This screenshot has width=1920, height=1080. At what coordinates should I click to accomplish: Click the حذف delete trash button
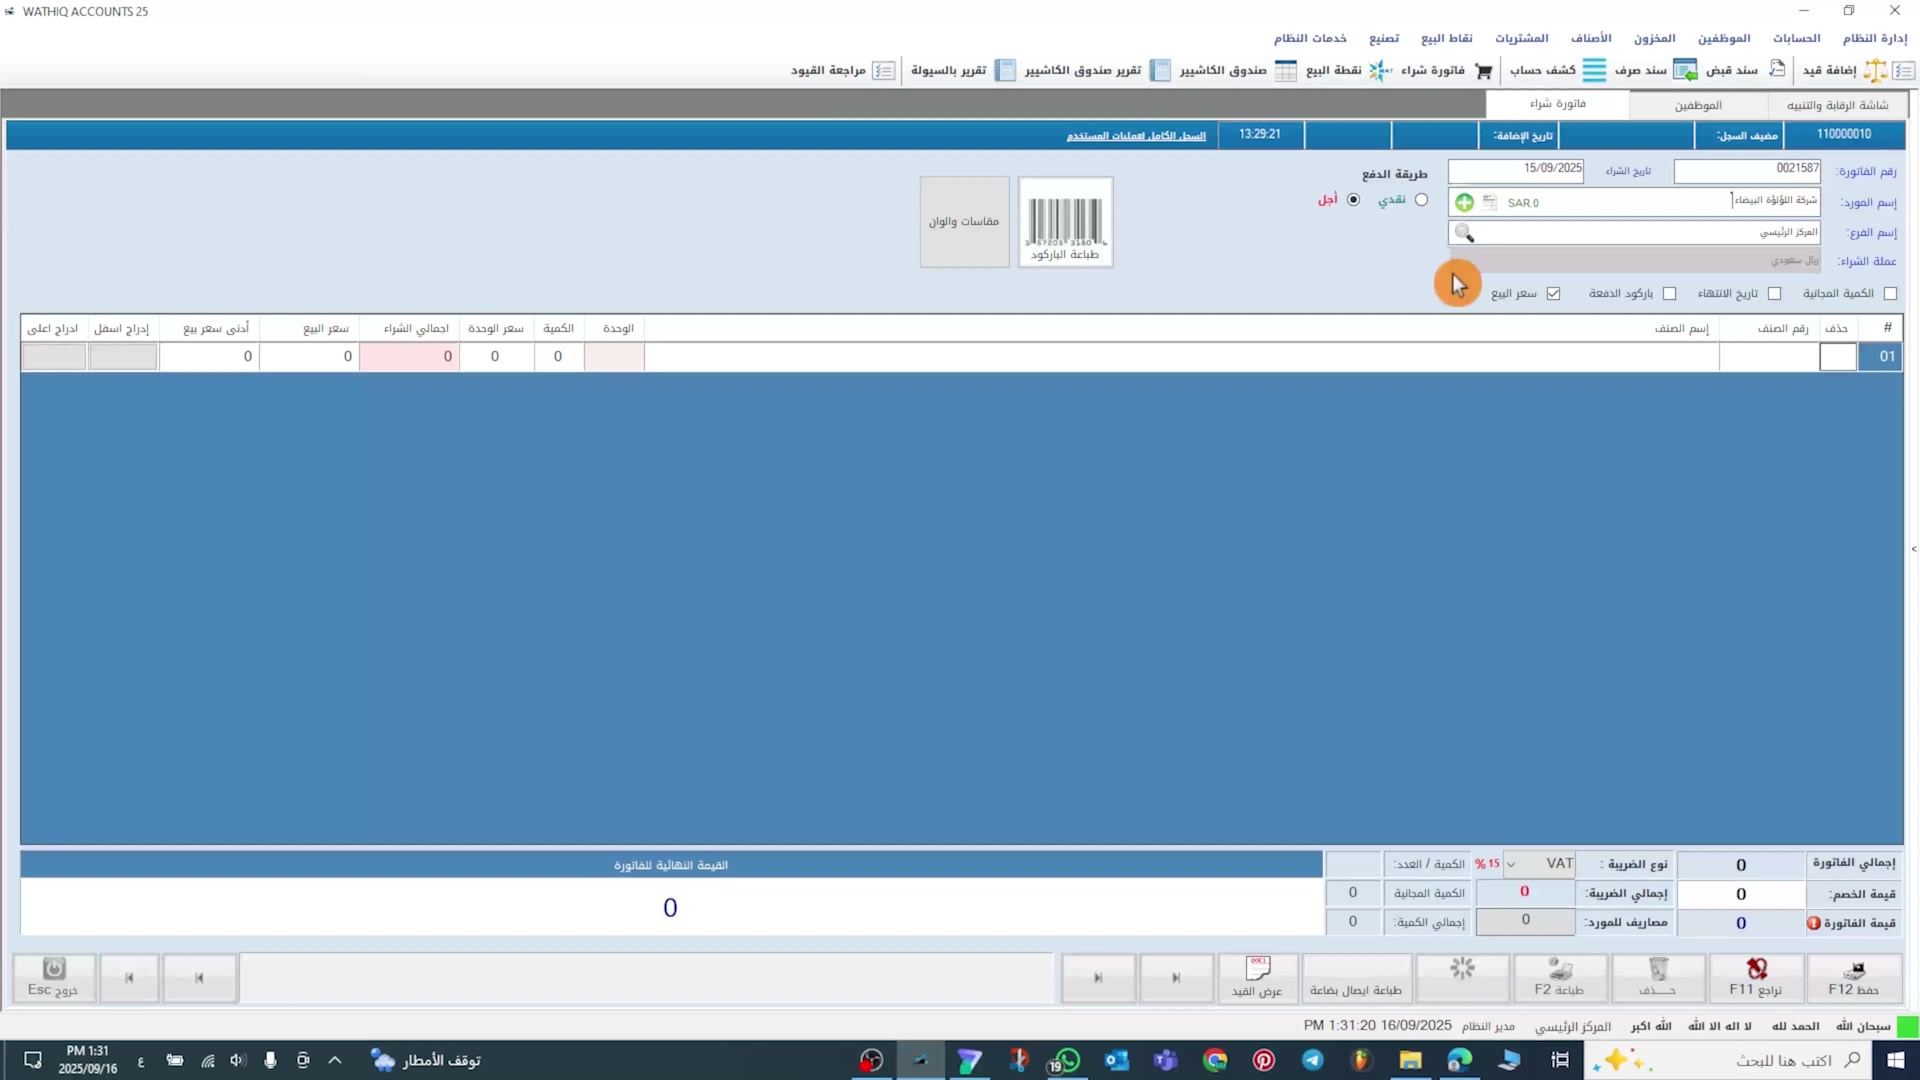click(1658, 977)
